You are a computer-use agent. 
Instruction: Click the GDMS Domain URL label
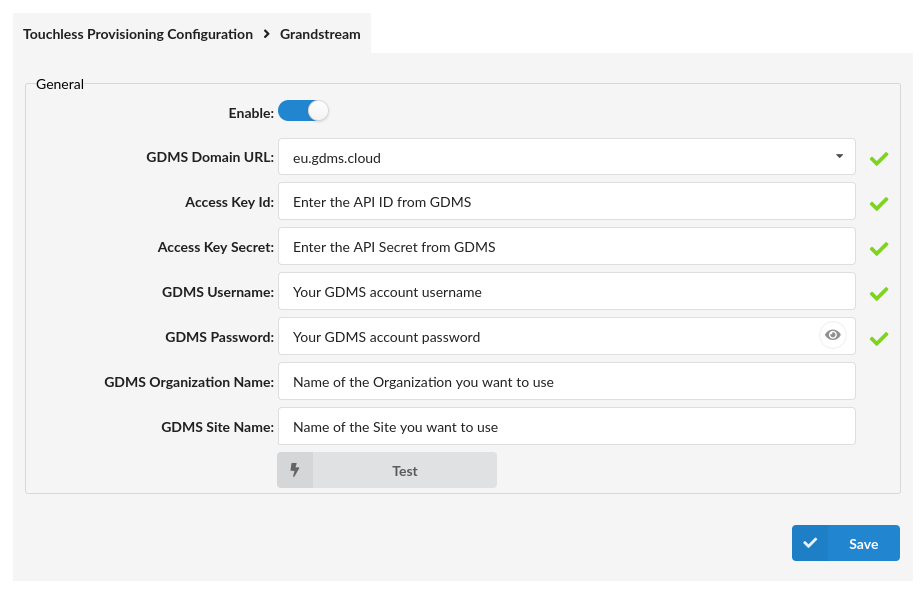pyautogui.click(x=210, y=157)
